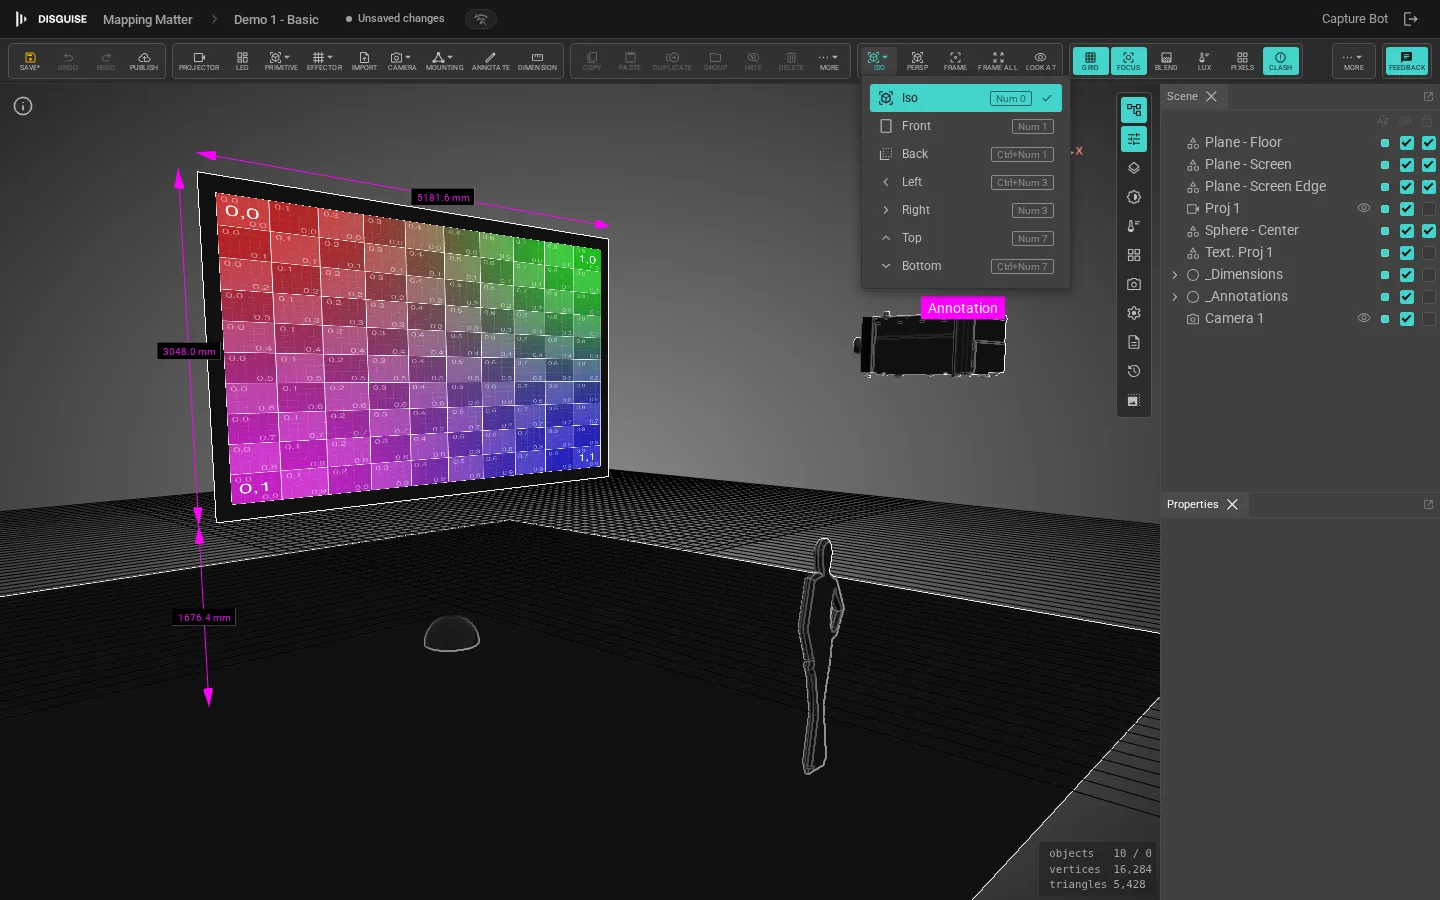Click color swatch for Text. Proj 1
The image size is (1440, 900).
1385,252
